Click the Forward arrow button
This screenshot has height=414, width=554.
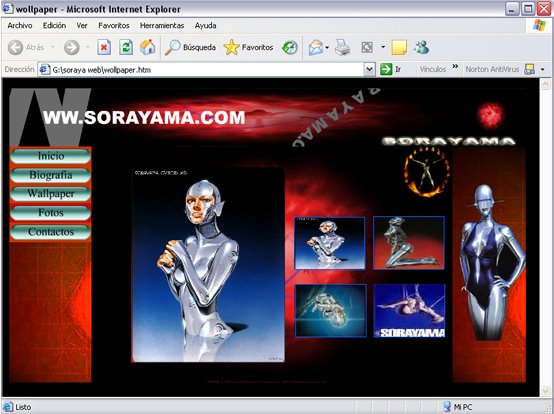[71, 47]
